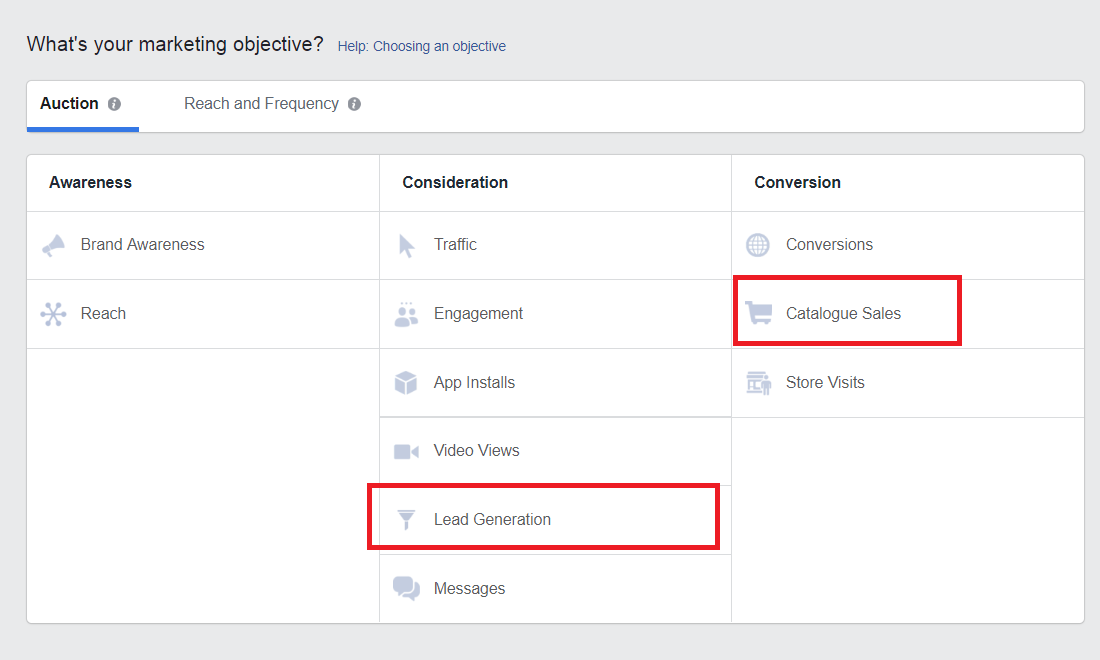This screenshot has height=660, width=1100.
Task: Click the megaphone icon for Brand Awareness
Action: click(54, 245)
